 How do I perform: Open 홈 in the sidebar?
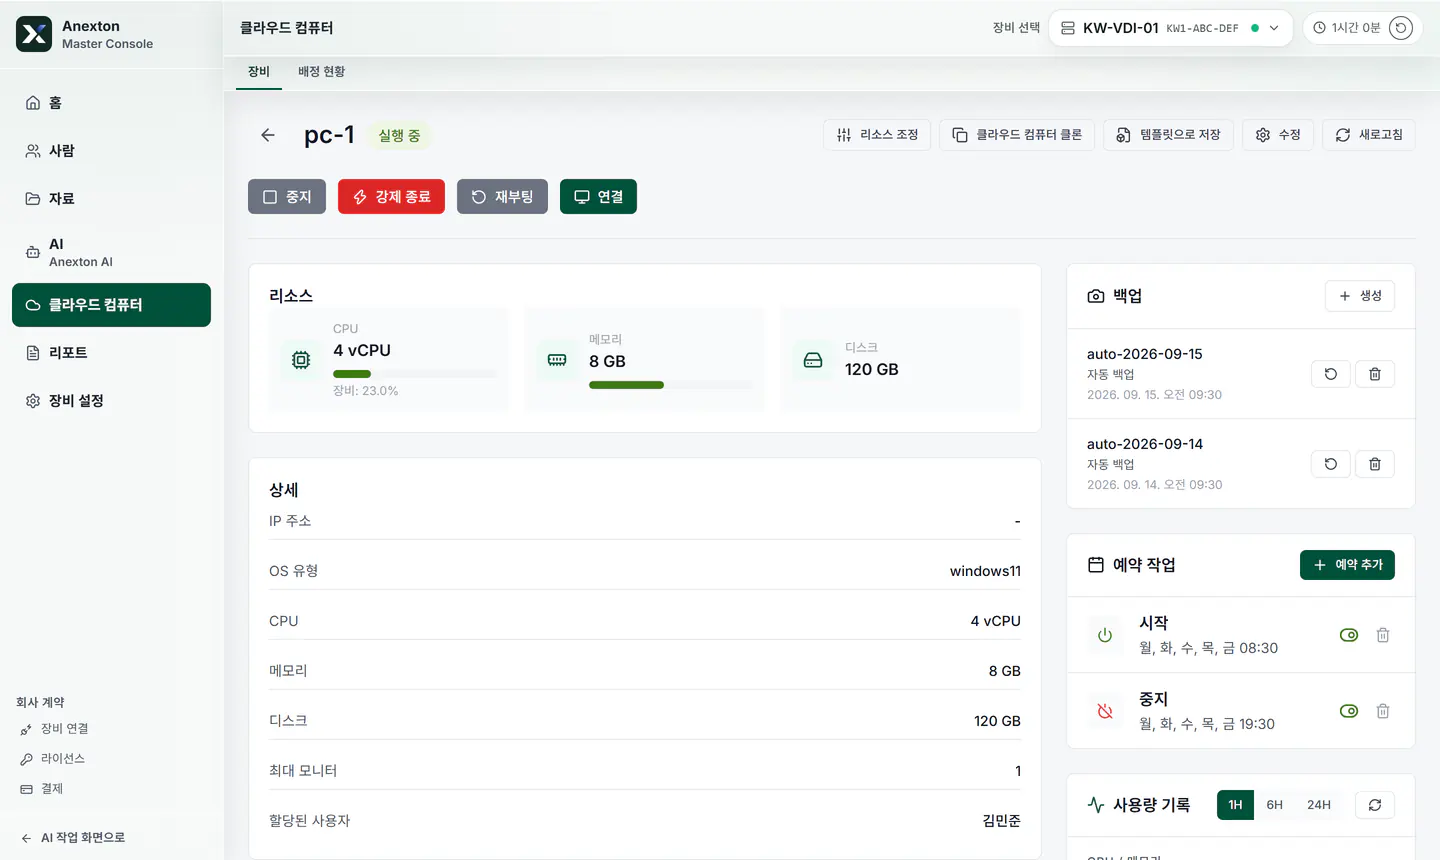point(111,103)
